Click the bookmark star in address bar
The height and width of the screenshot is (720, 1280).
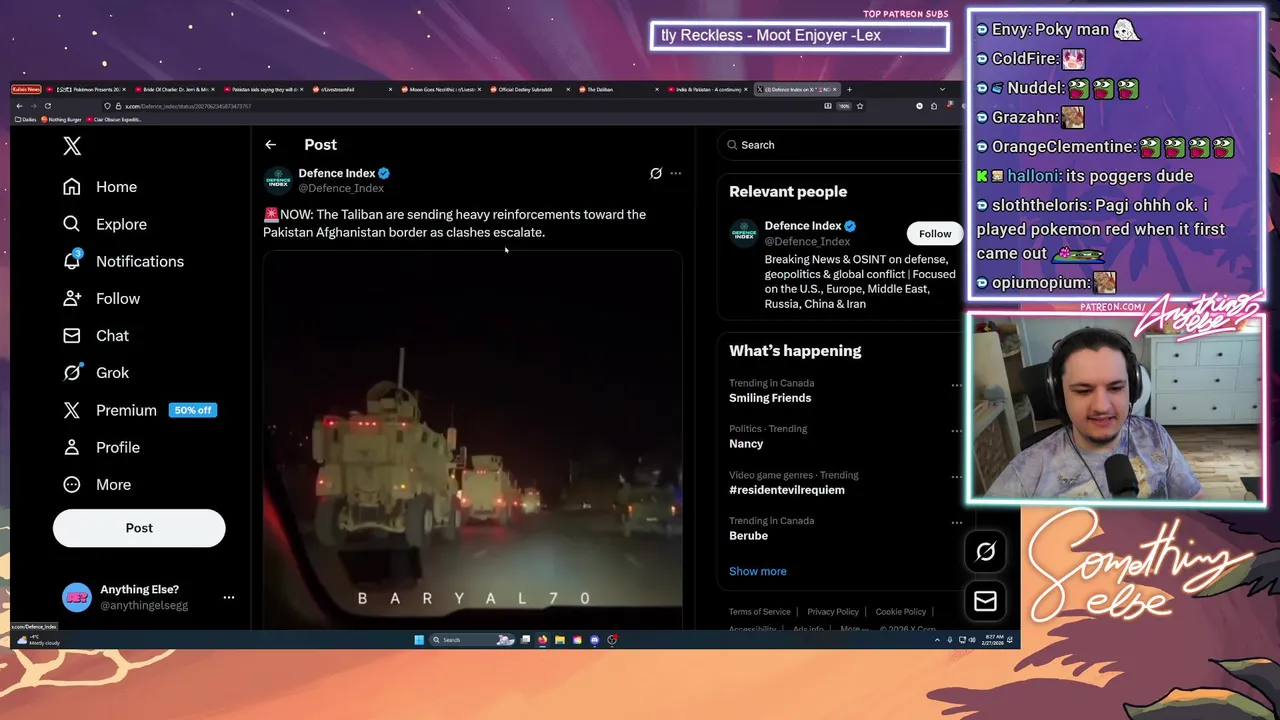[x=859, y=106]
